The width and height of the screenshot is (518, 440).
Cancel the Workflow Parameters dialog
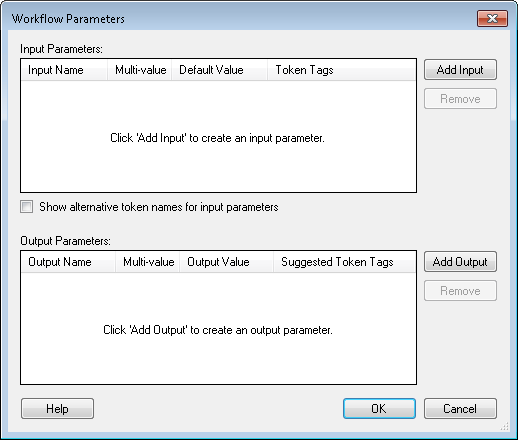pyautogui.click(x=460, y=409)
